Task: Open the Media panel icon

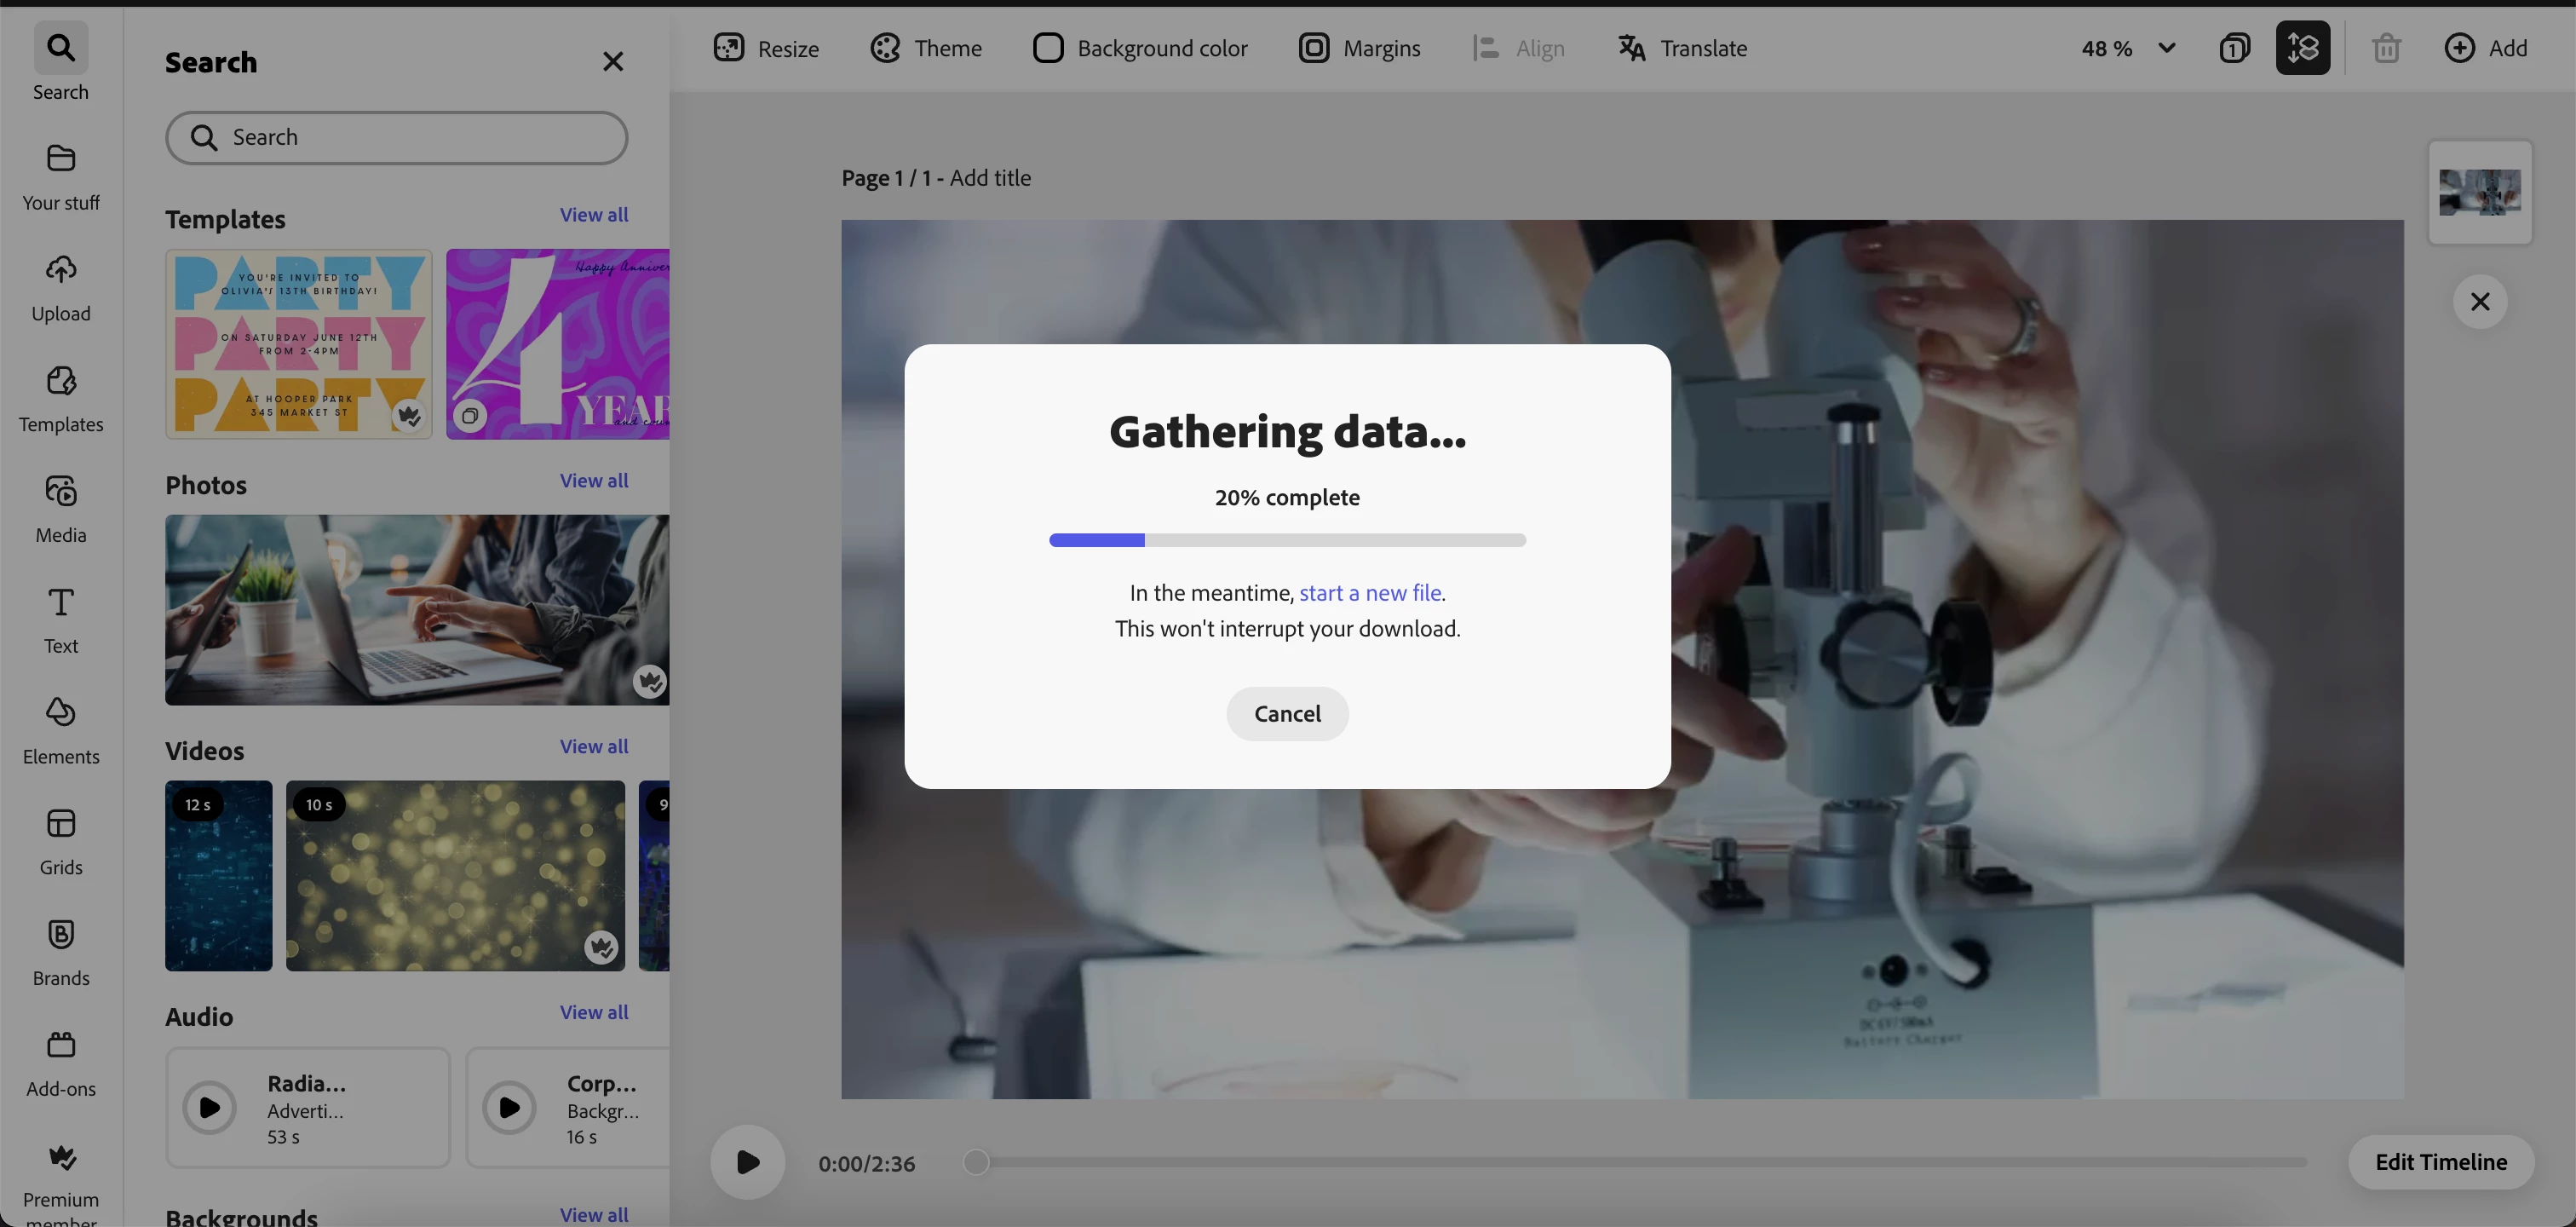Action: (x=61, y=507)
